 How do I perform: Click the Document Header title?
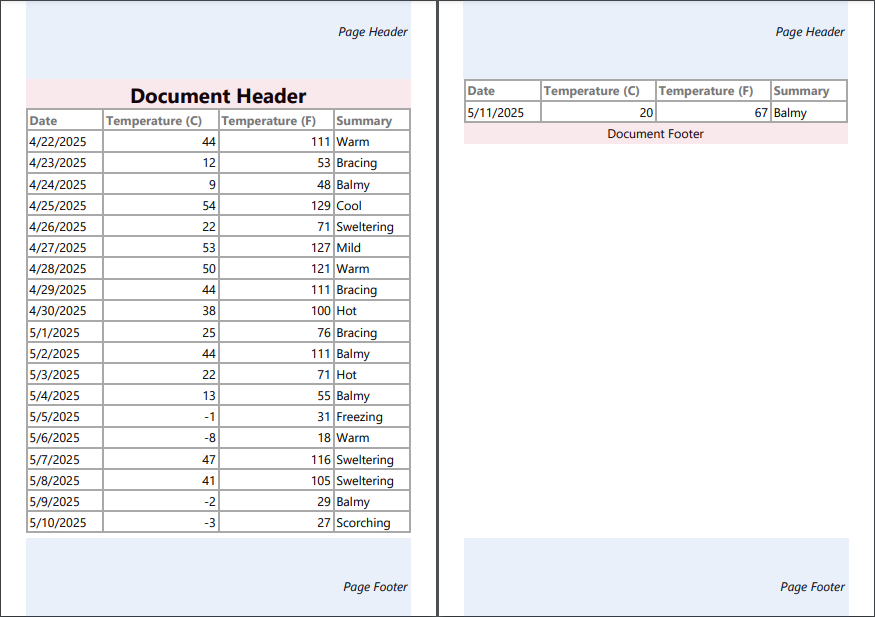pyautogui.click(x=218, y=96)
